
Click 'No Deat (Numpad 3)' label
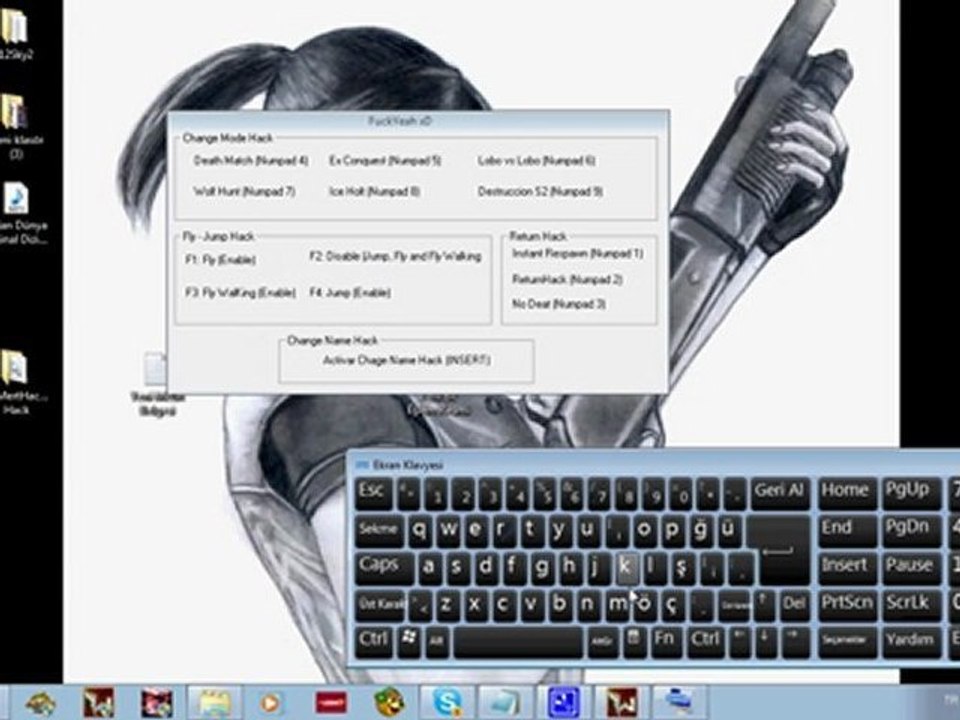[559, 304]
